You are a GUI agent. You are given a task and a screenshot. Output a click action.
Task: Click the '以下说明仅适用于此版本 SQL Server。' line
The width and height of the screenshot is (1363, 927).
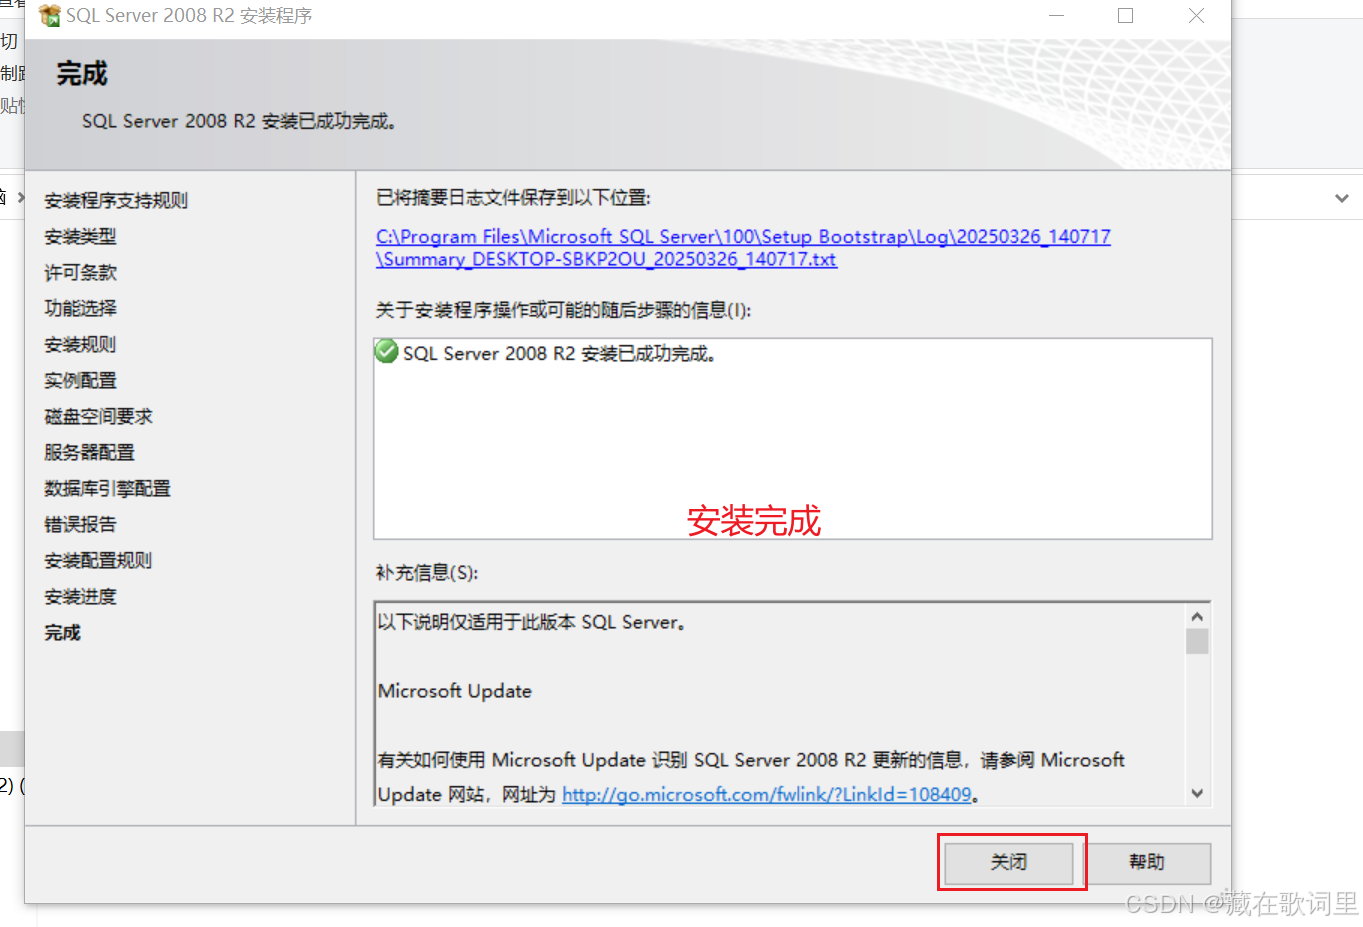coord(532,622)
